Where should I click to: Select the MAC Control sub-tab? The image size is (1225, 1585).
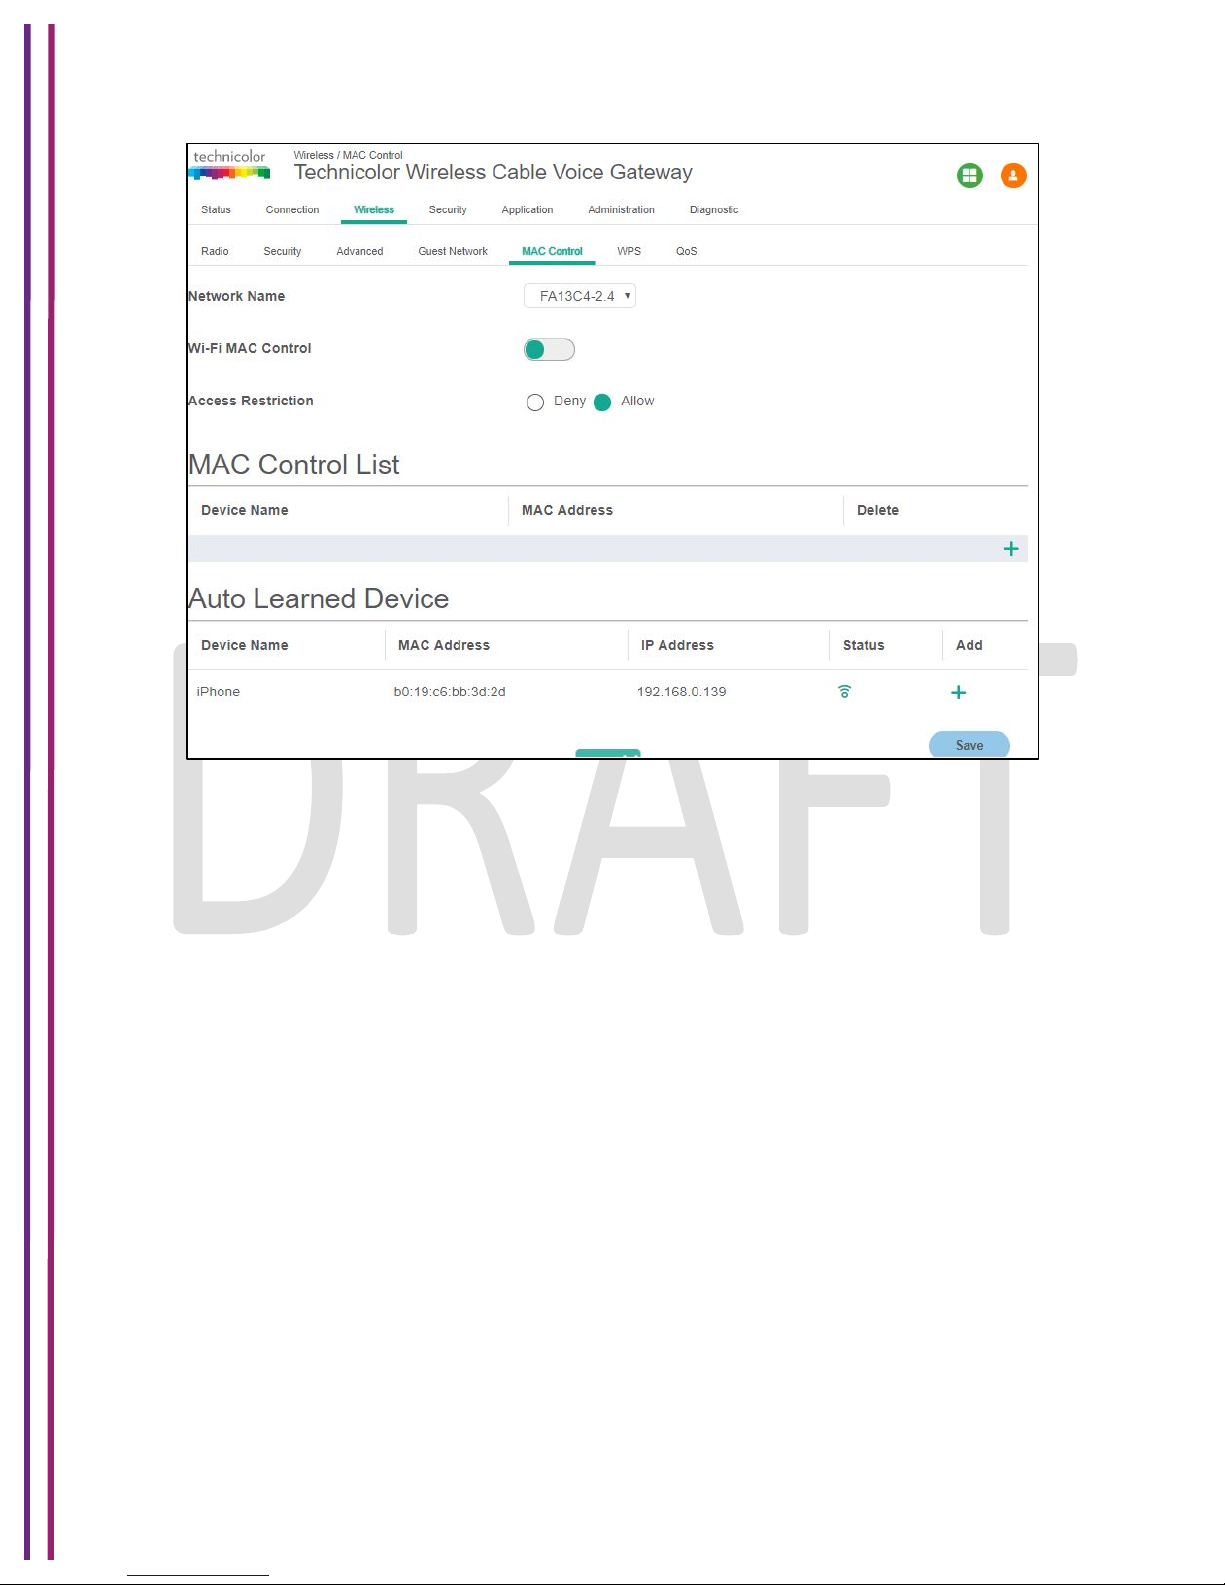tap(552, 251)
